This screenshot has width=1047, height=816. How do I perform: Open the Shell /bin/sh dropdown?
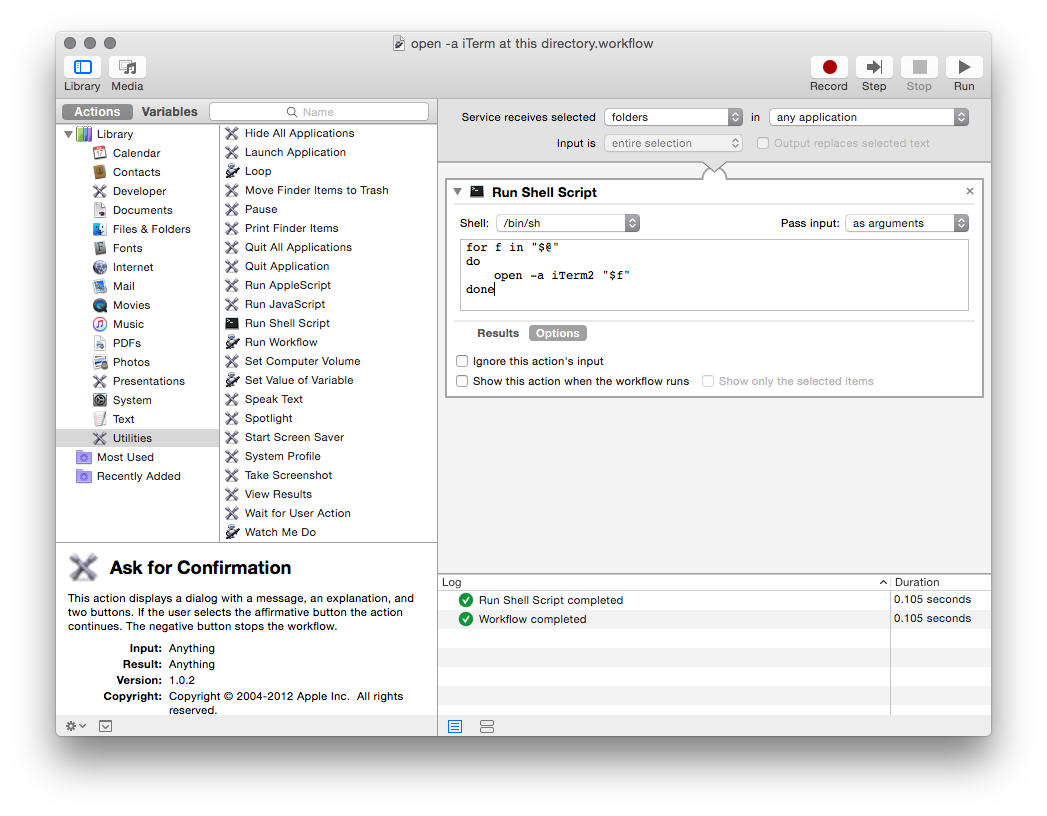coord(568,223)
